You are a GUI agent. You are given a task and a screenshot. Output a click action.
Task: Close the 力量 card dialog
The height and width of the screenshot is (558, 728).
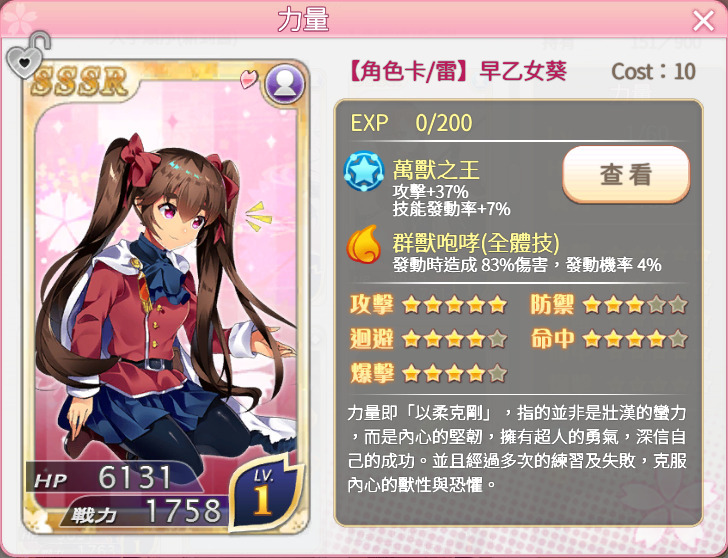point(703,21)
